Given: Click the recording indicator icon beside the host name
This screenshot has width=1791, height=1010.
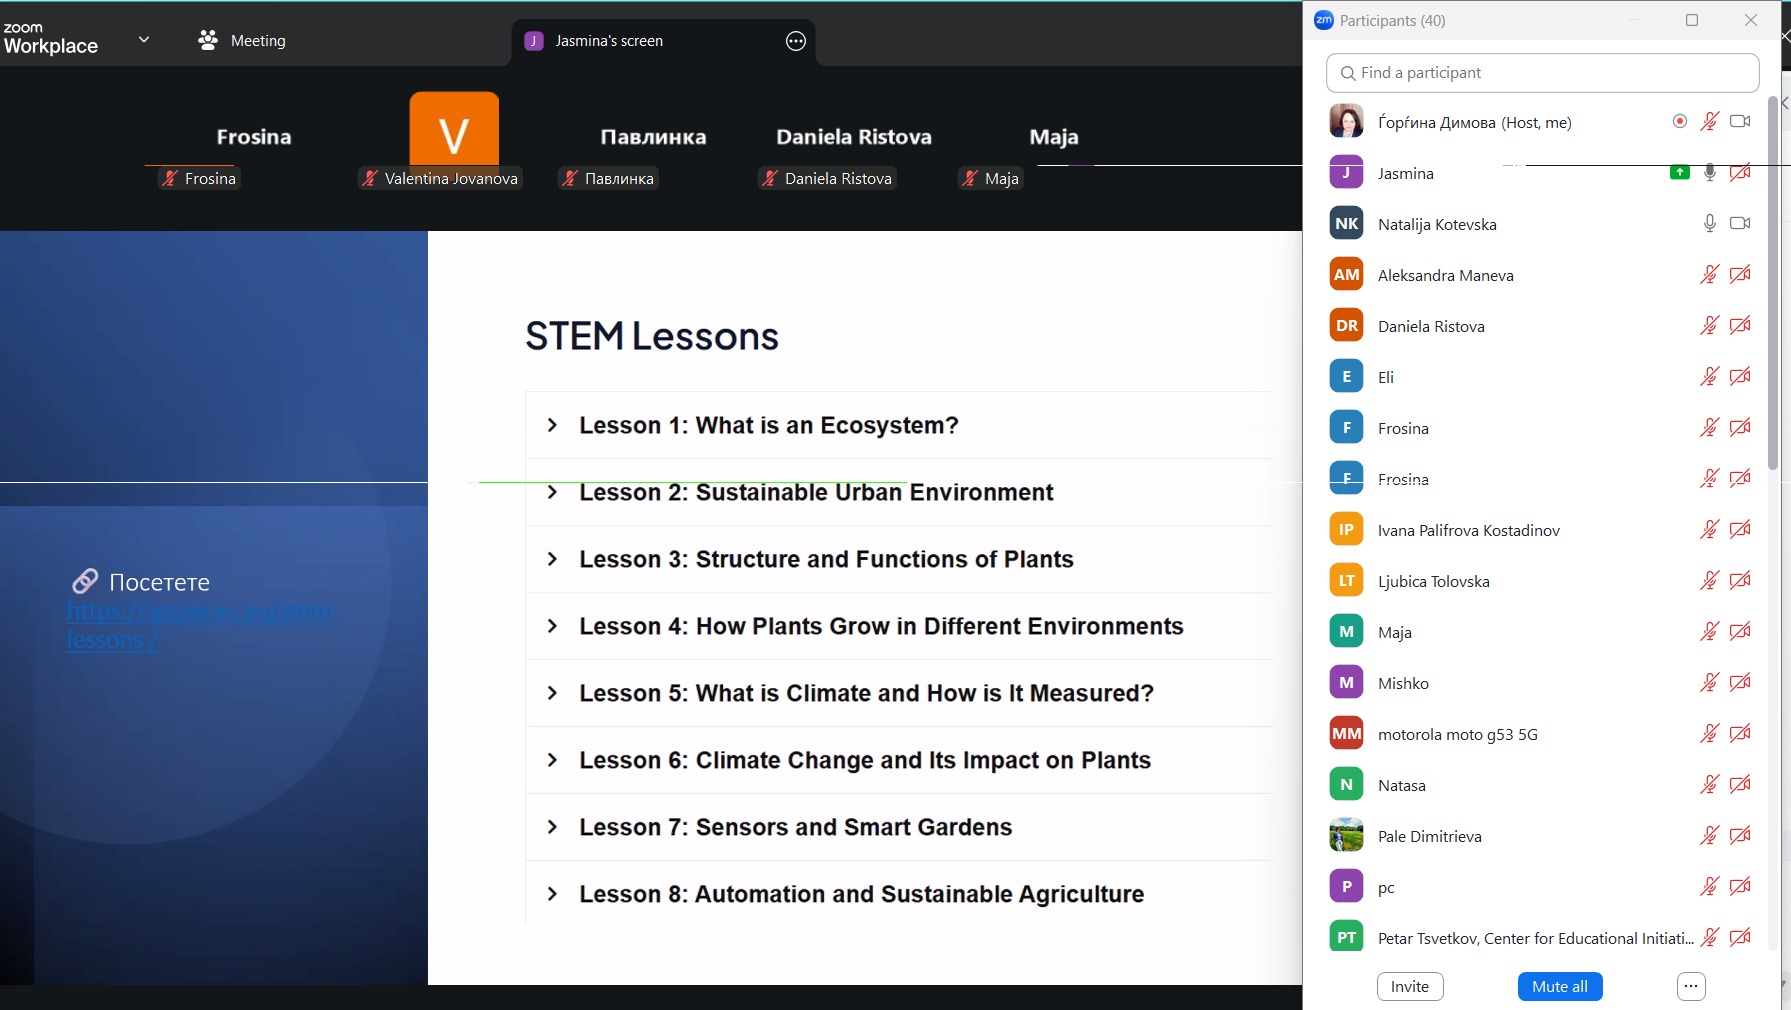Looking at the screenshot, I should pyautogui.click(x=1679, y=121).
